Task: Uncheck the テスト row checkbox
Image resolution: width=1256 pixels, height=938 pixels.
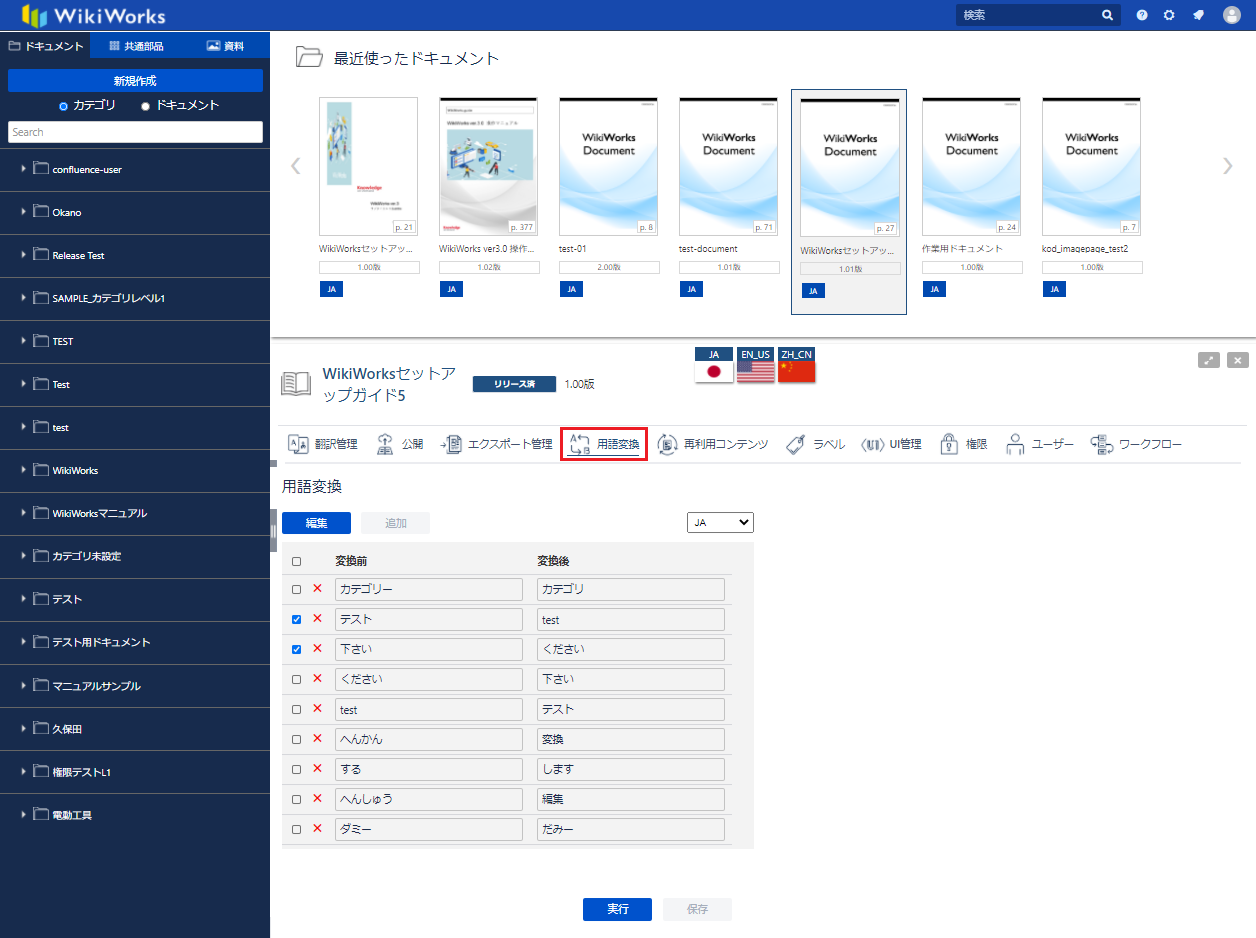Action: tap(296, 620)
